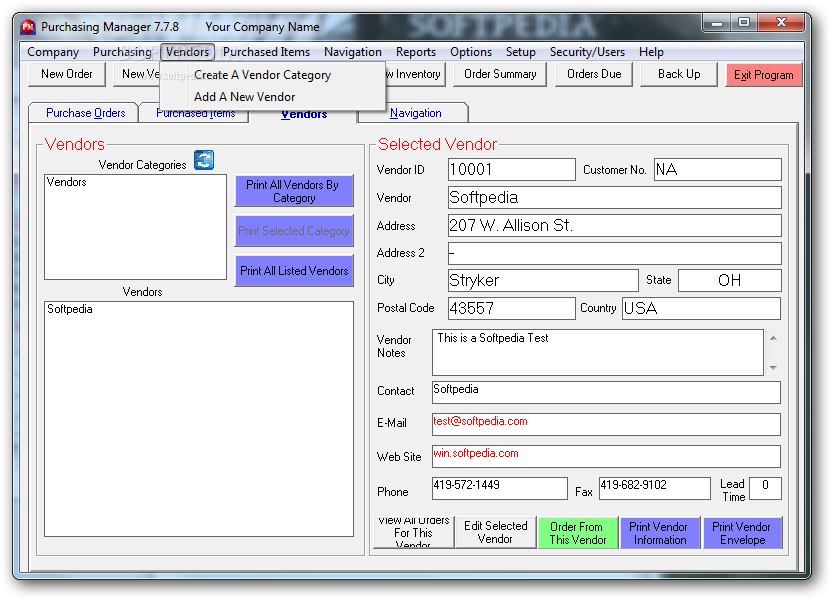Click the Address field
Viewport: 832px width, 600px height.
tap(614, 225)
